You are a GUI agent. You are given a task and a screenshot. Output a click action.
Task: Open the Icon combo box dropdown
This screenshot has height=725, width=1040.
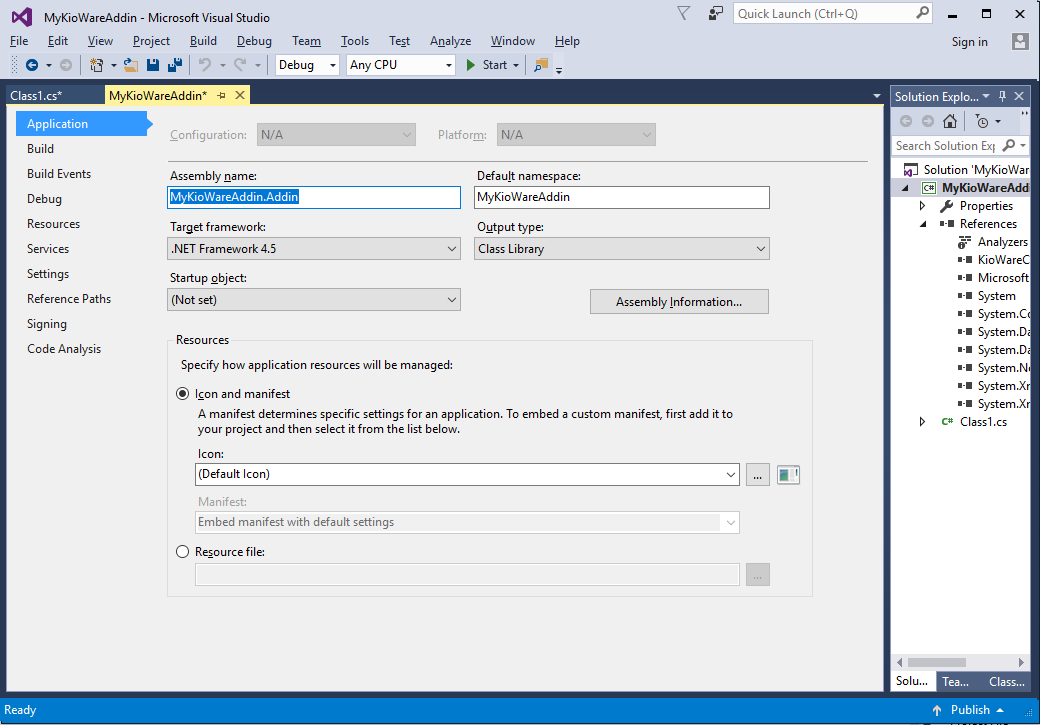[x=730, y=475]
